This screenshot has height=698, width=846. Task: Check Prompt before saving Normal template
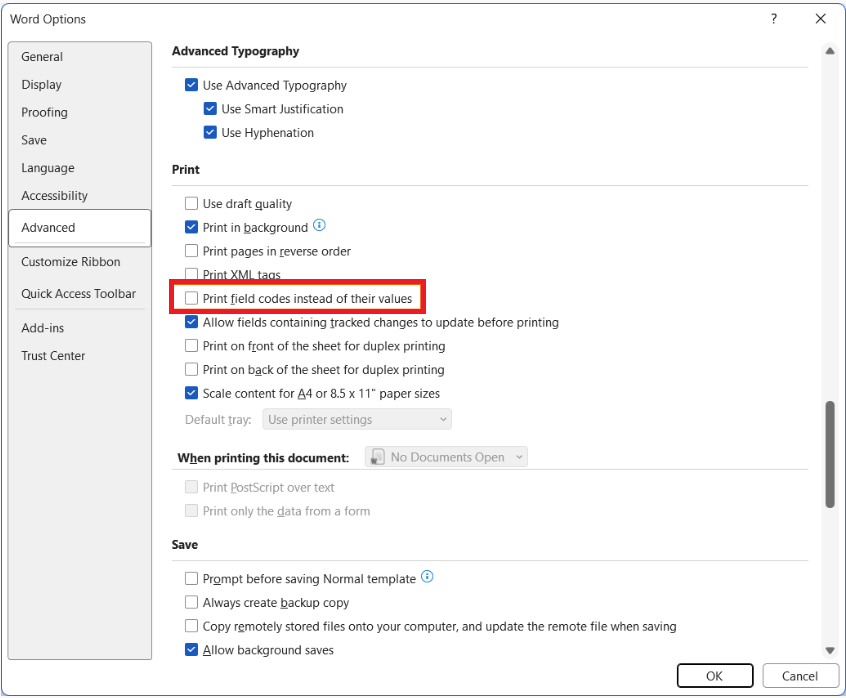pos(192,579)
